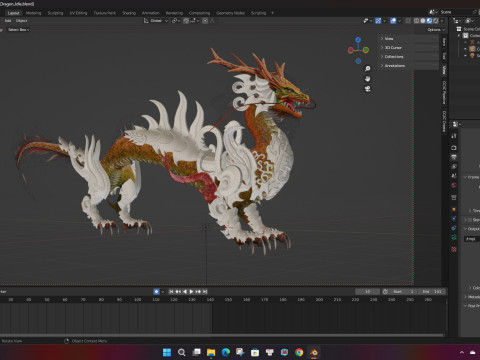Open the Collection properties tab icon

[x=454, y=197]
